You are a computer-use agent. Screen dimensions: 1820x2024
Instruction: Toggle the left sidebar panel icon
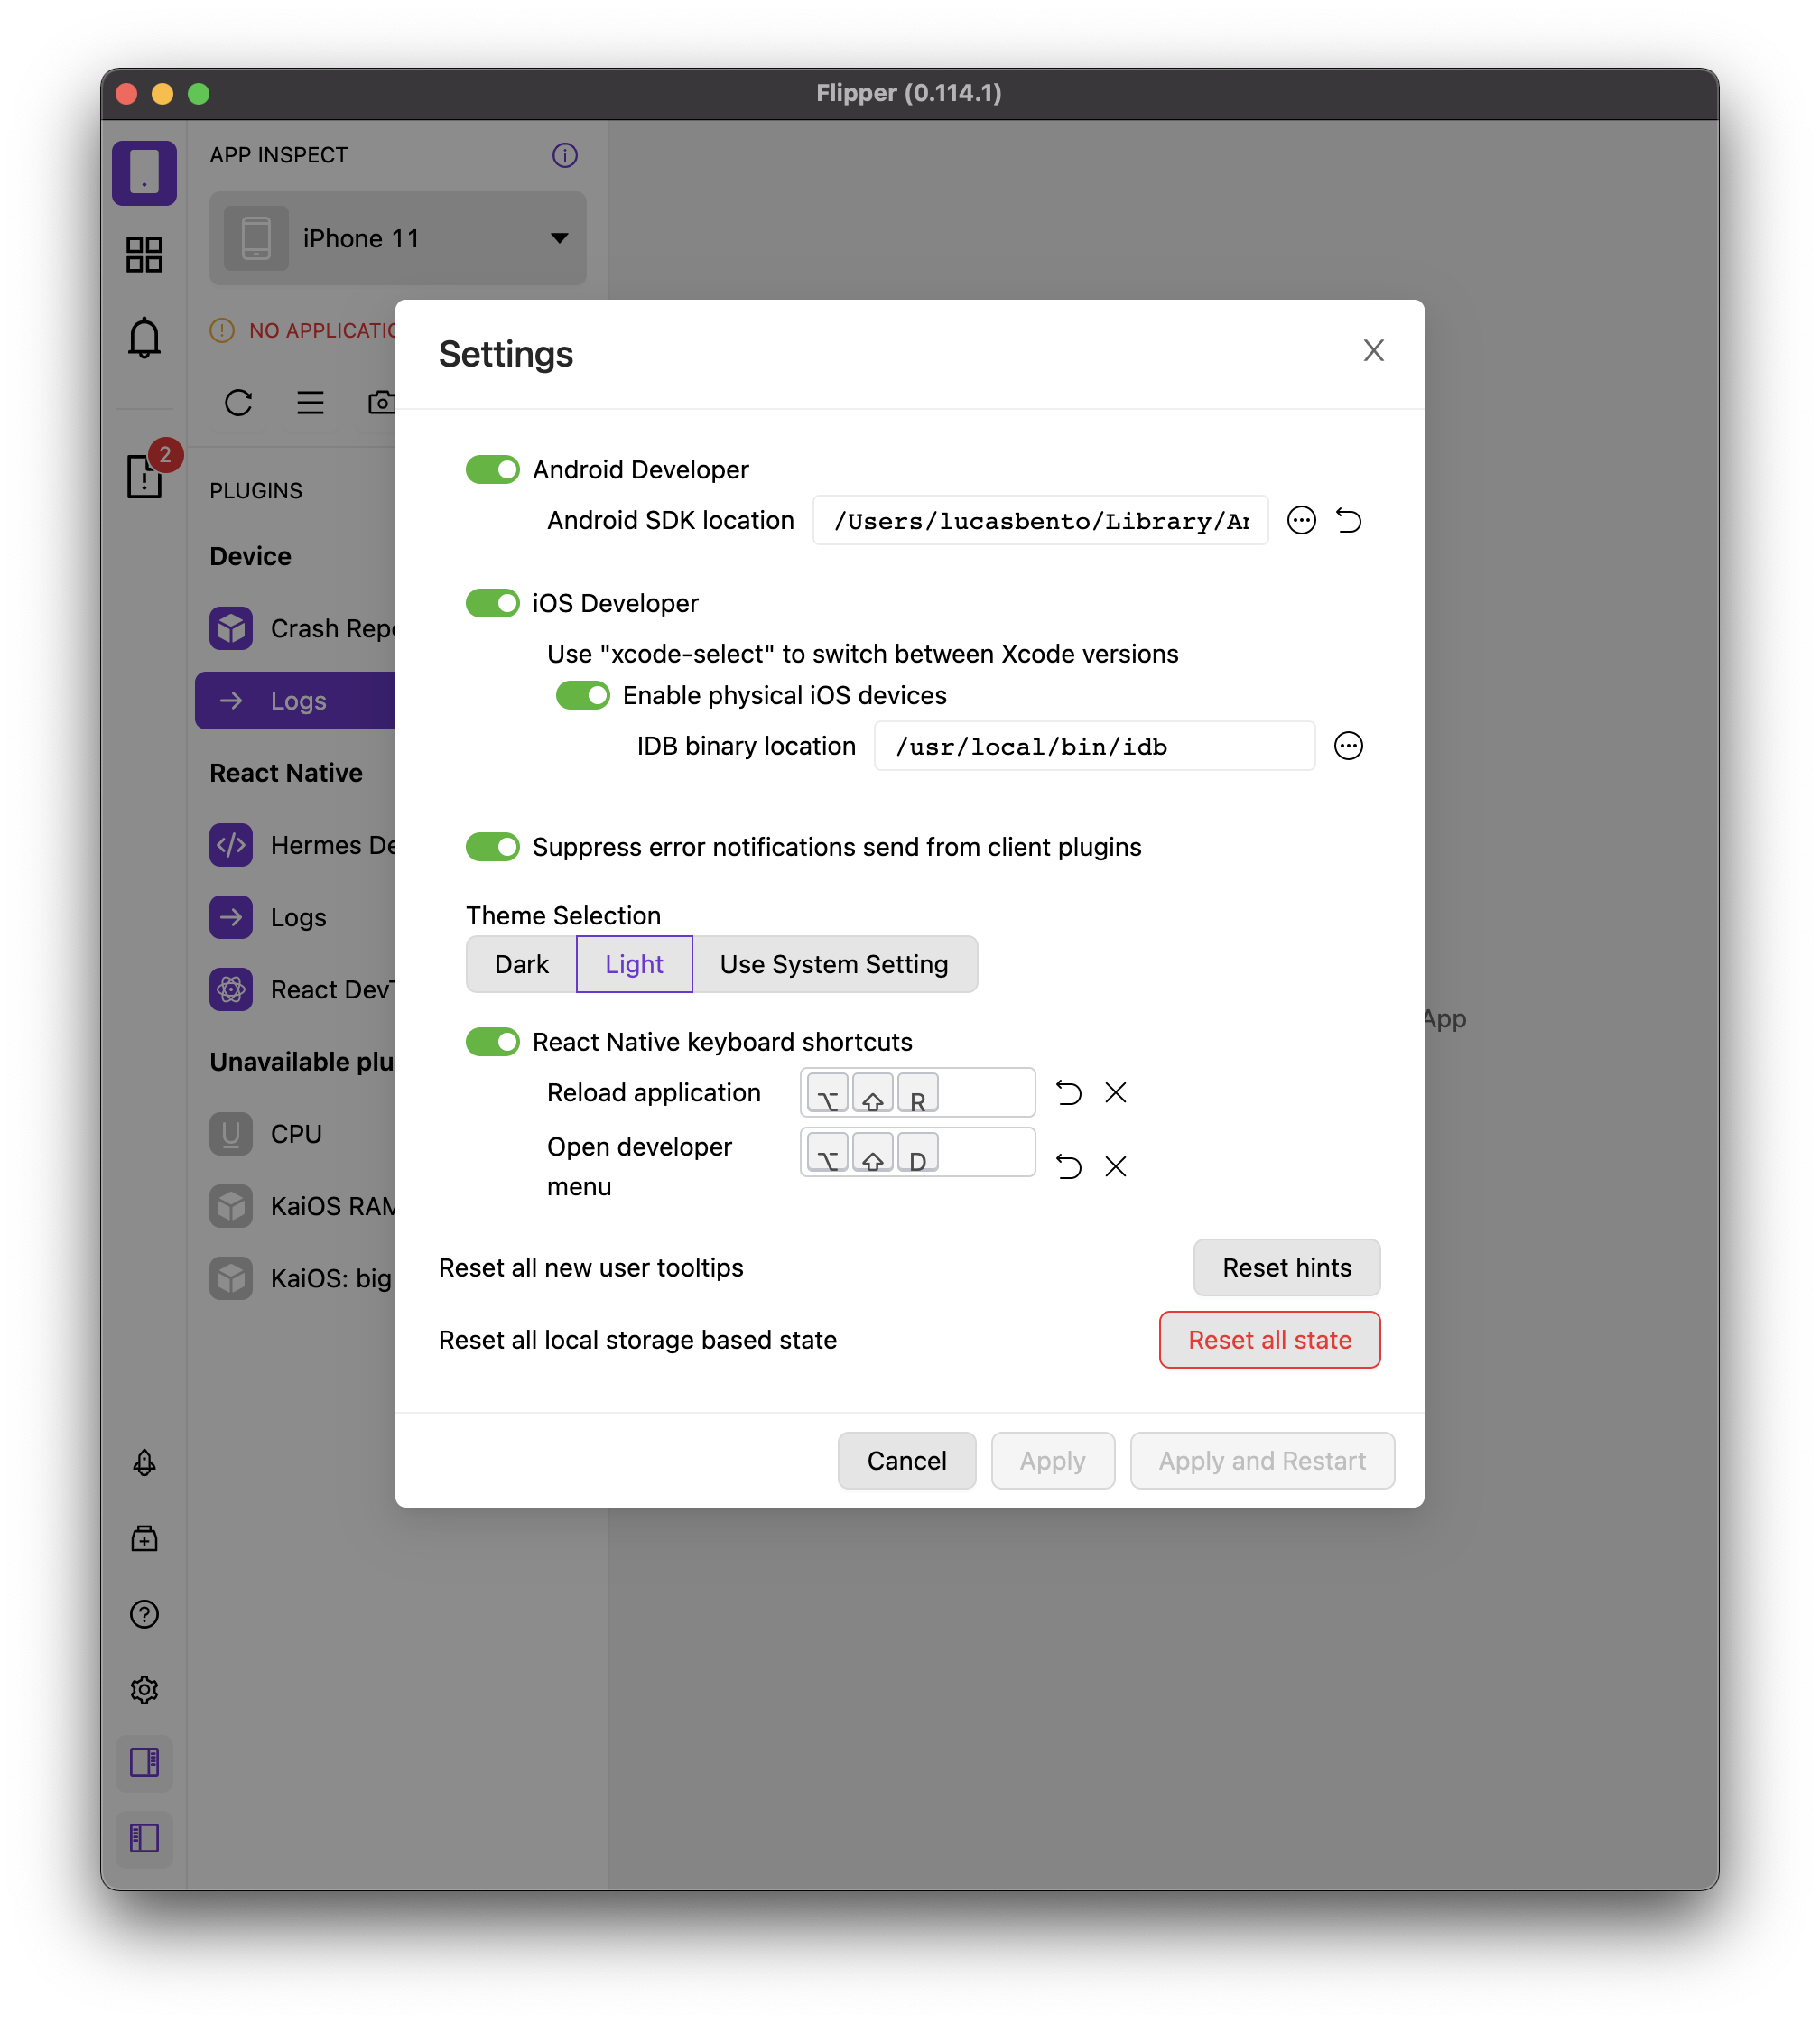[144, 1838]
